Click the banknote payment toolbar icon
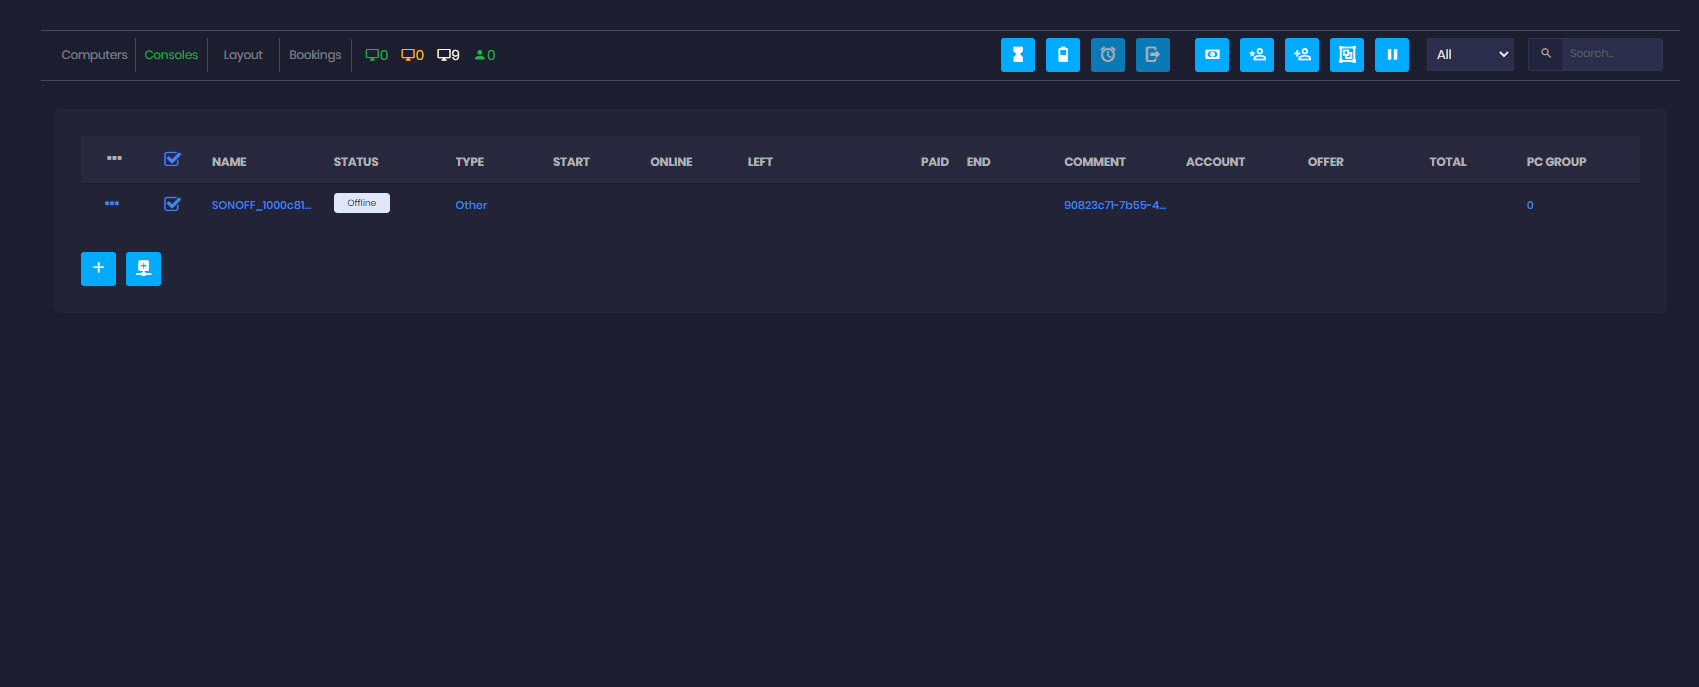The height and width of the screenshot is (687, 1699). [x=1211, y=55]
